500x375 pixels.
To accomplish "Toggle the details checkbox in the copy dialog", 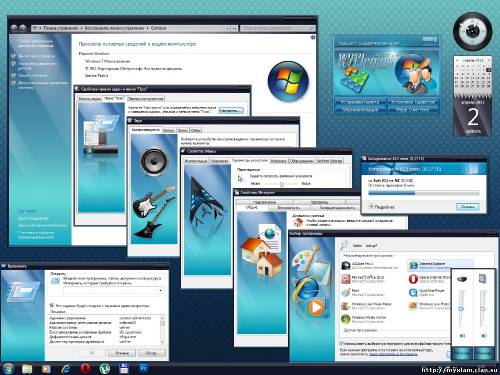I will (371, 207).
